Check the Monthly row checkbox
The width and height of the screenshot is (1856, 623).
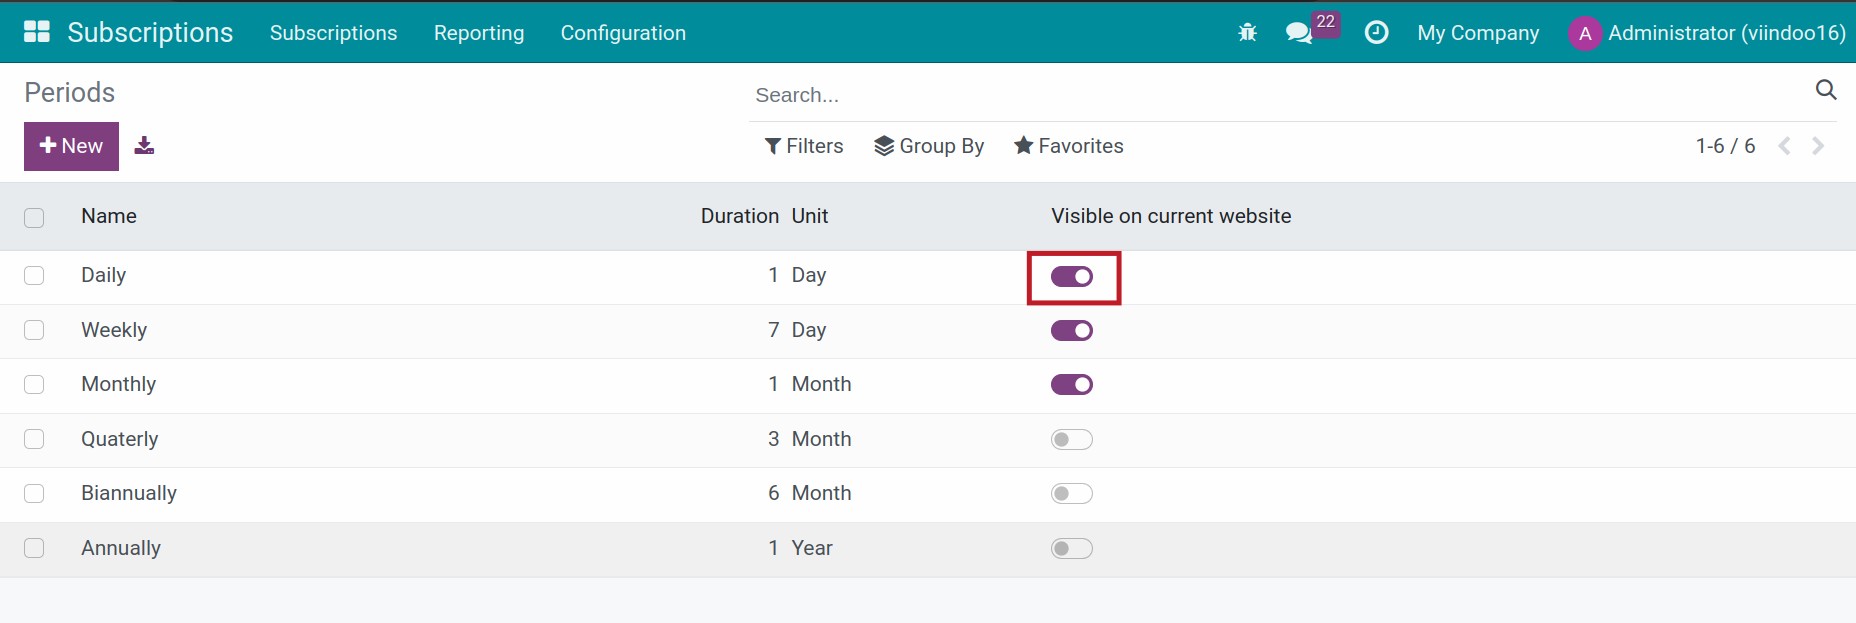34,384
